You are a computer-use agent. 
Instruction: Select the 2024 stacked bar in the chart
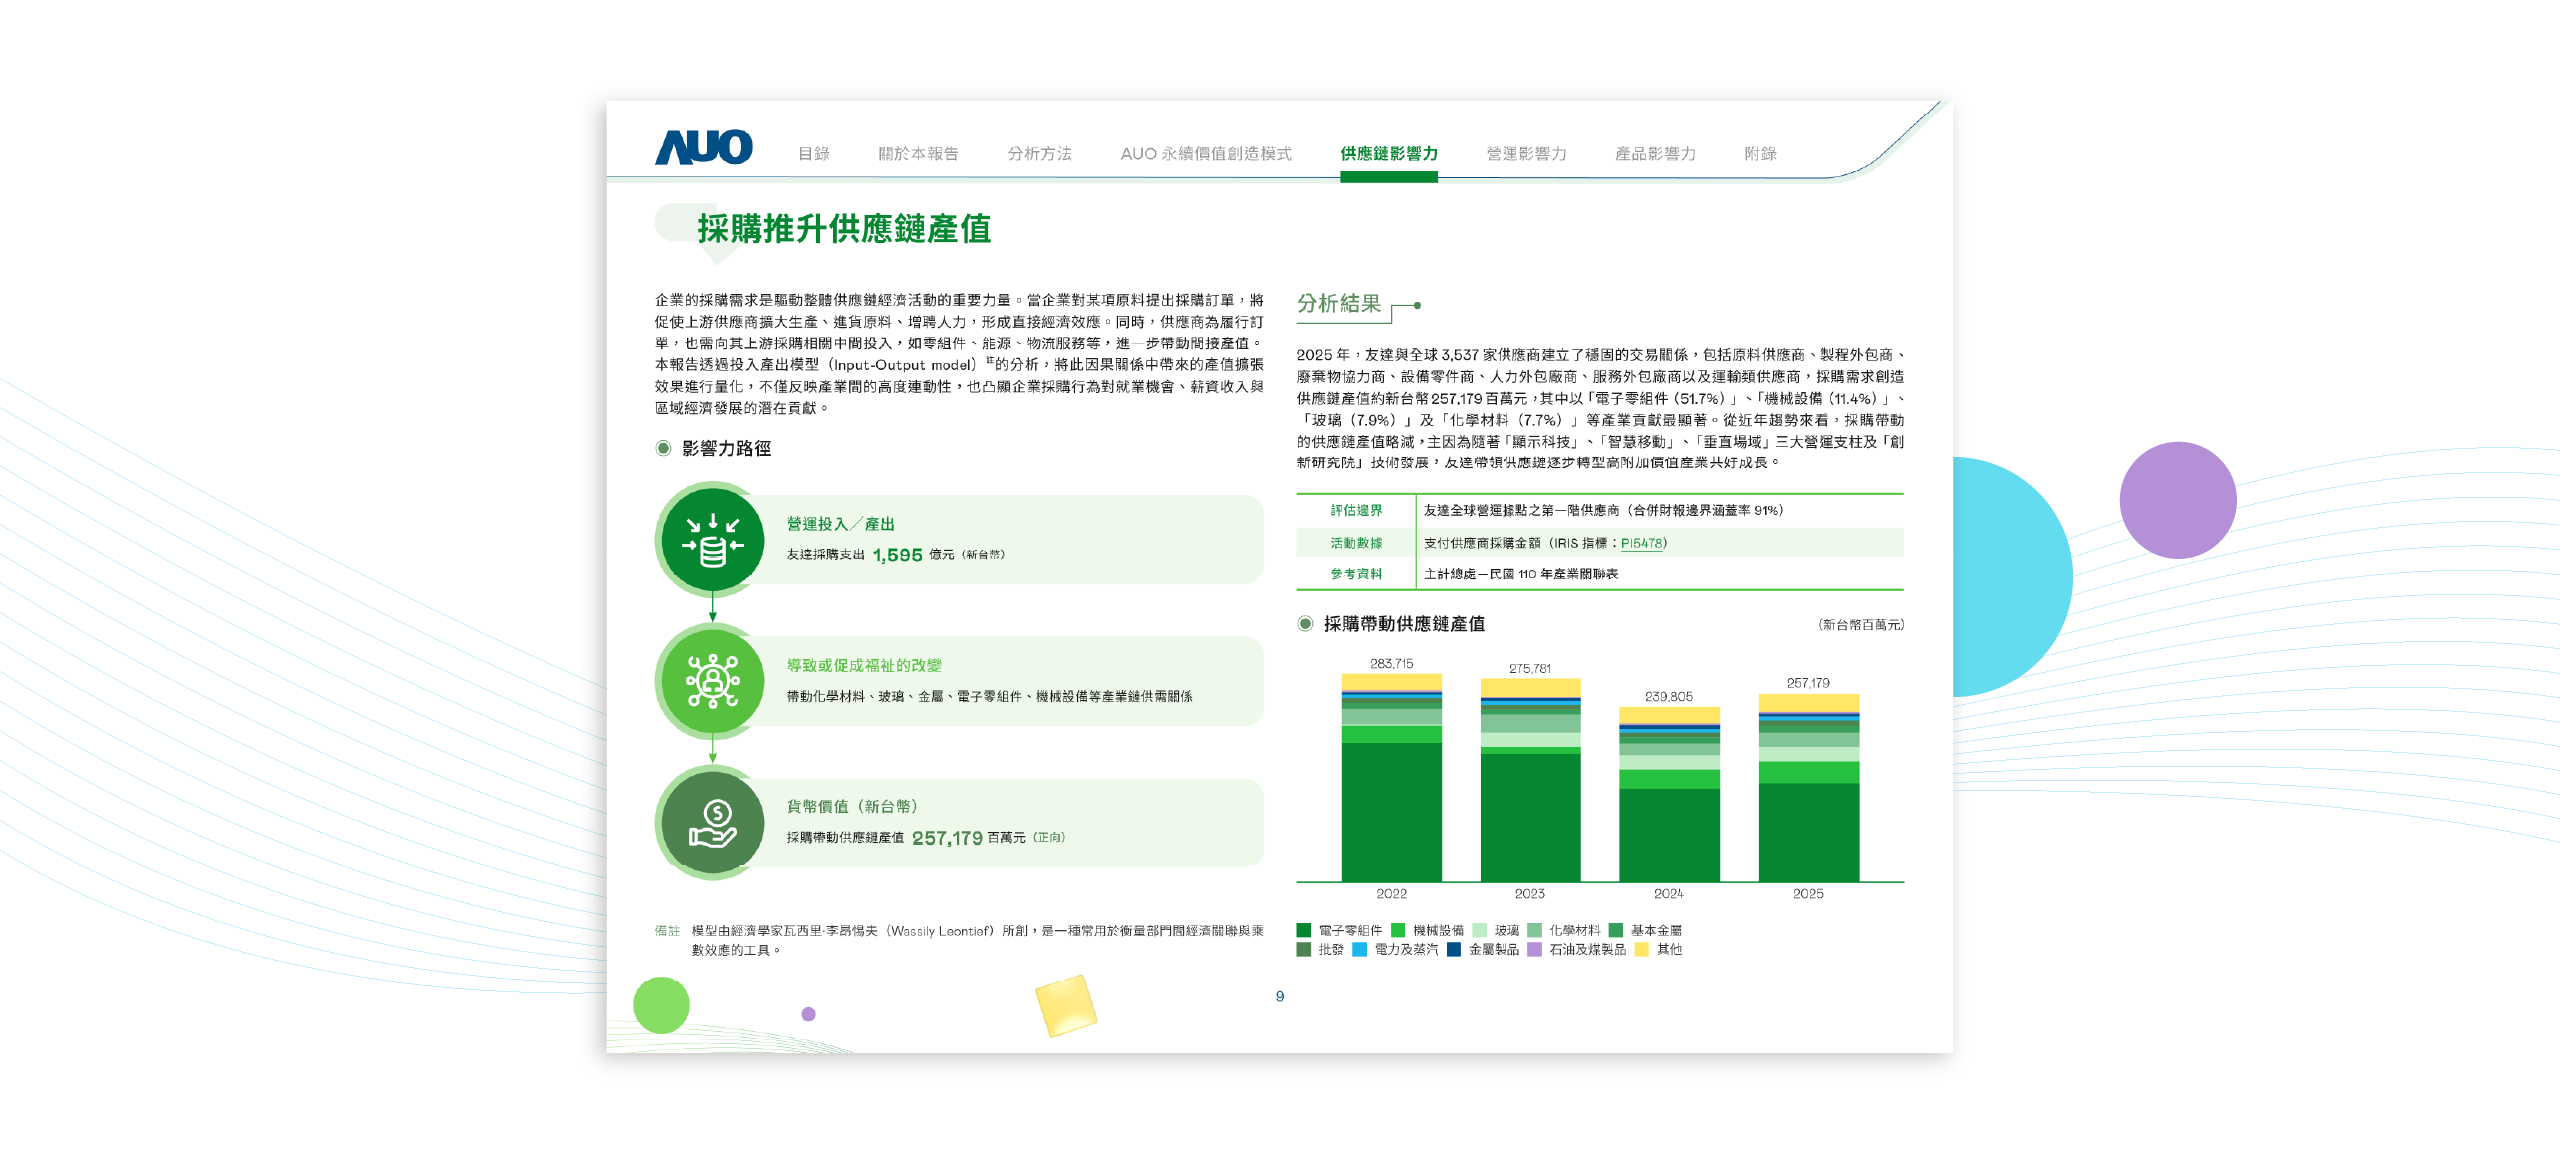(x=1669, y=795)
